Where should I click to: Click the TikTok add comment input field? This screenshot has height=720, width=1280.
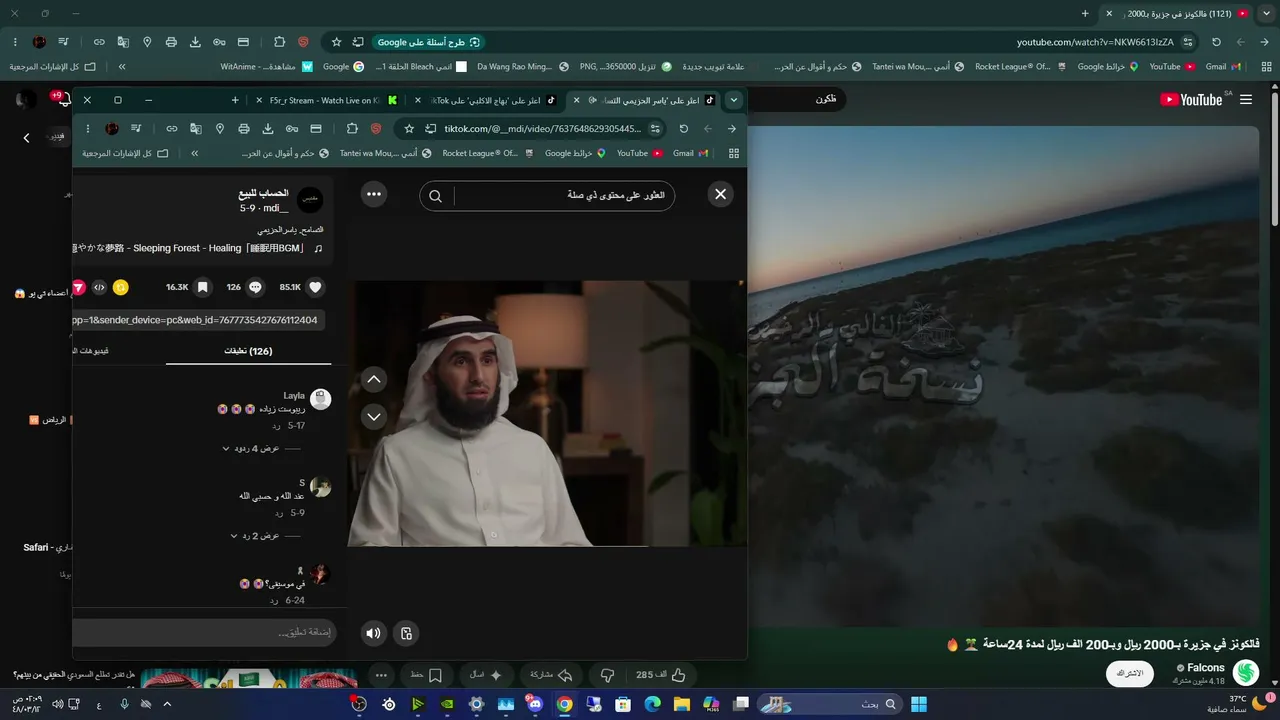(205, 633)
